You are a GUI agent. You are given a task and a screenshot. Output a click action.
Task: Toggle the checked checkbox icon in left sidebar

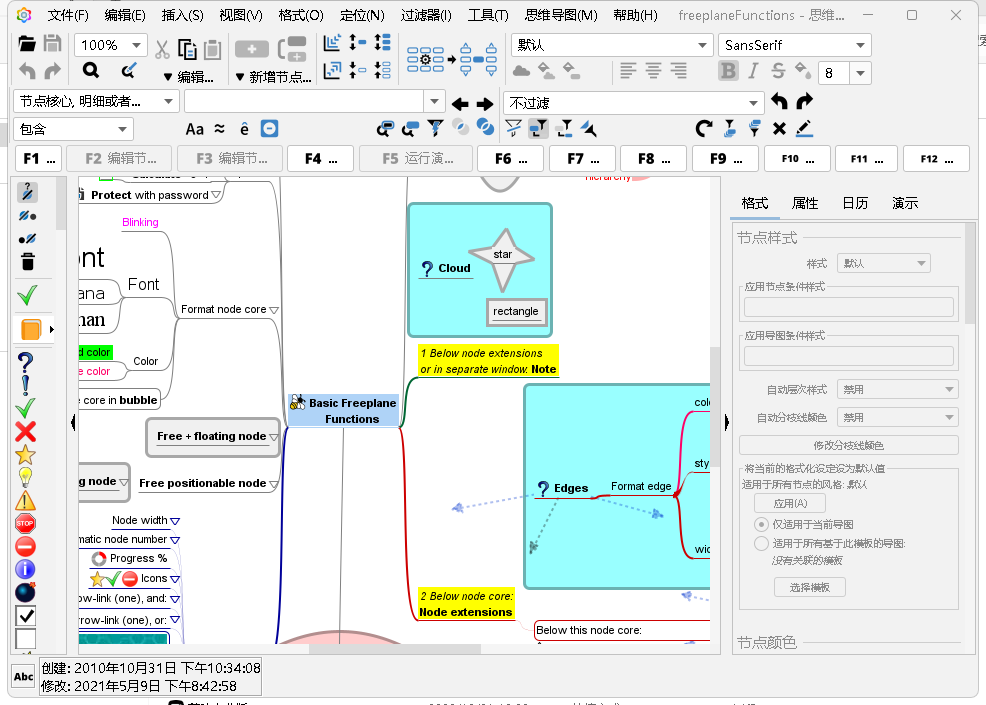[26, 615]
